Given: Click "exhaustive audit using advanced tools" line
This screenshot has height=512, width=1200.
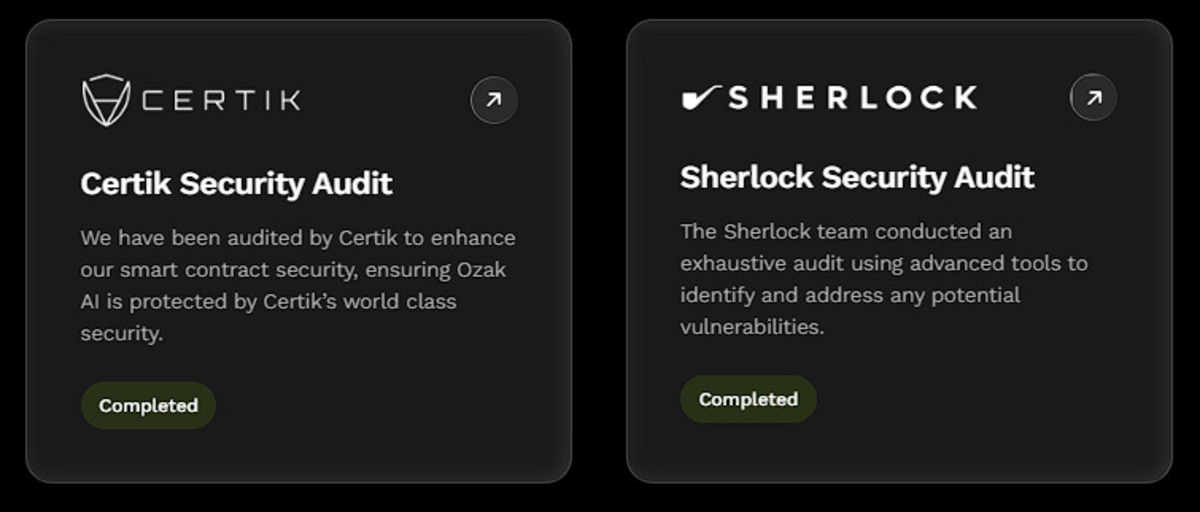Looking at the screenshot, I should point(883,264).
